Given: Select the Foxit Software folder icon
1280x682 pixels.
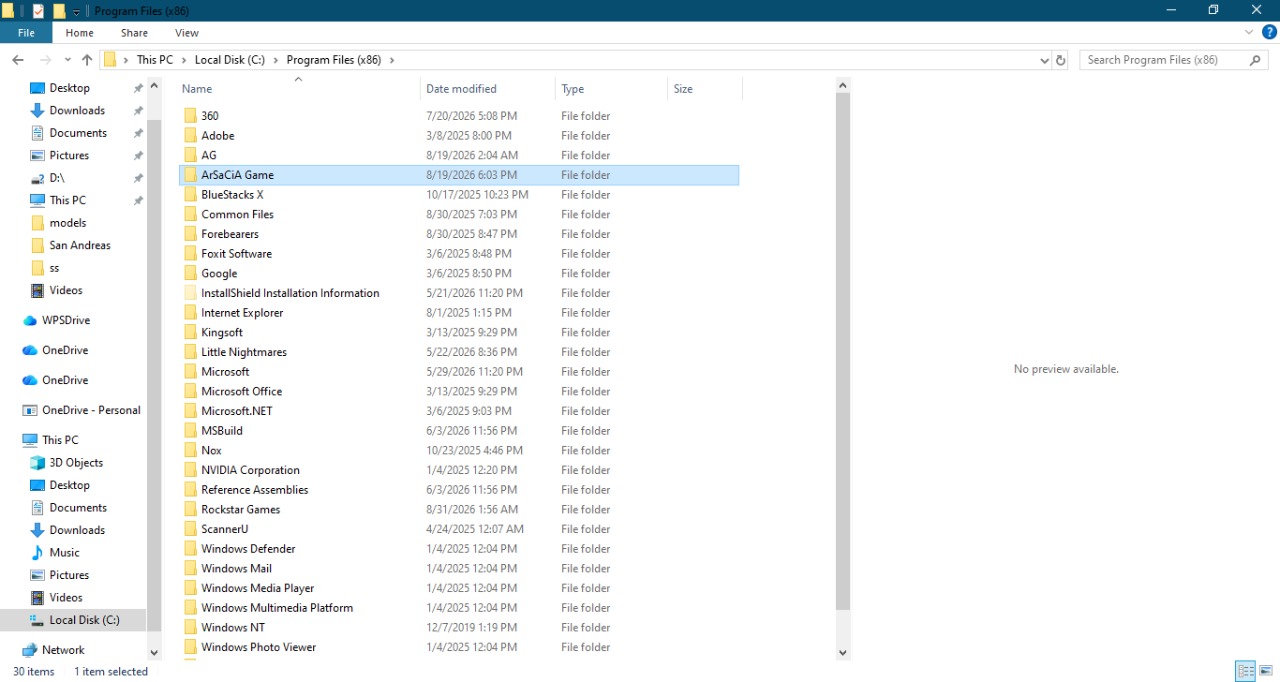Looking at the screenshot, I should (190, 254).
